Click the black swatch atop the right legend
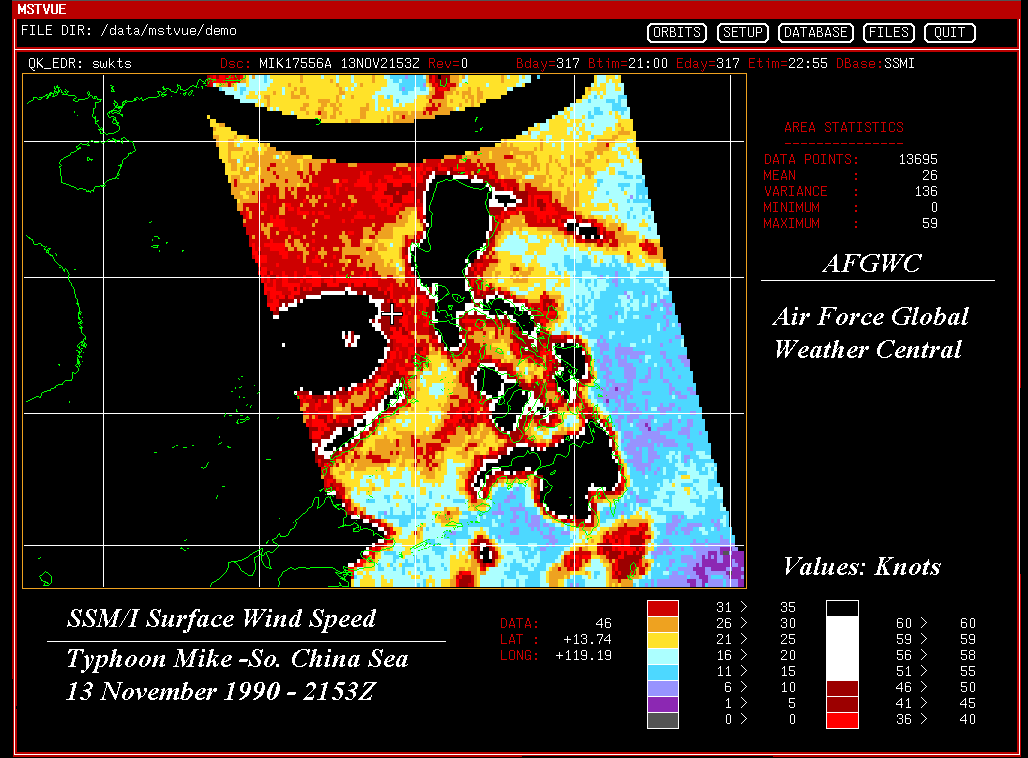 tap(842, 607)
